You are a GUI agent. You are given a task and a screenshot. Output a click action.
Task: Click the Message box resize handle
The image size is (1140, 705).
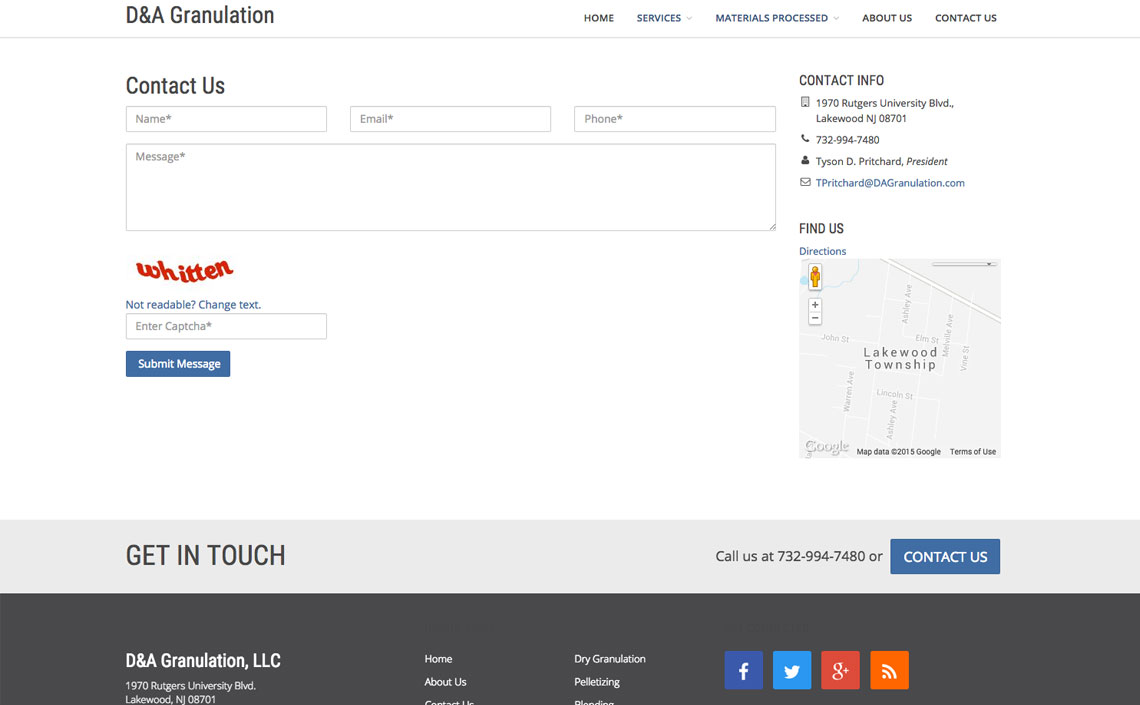point(772,227)
